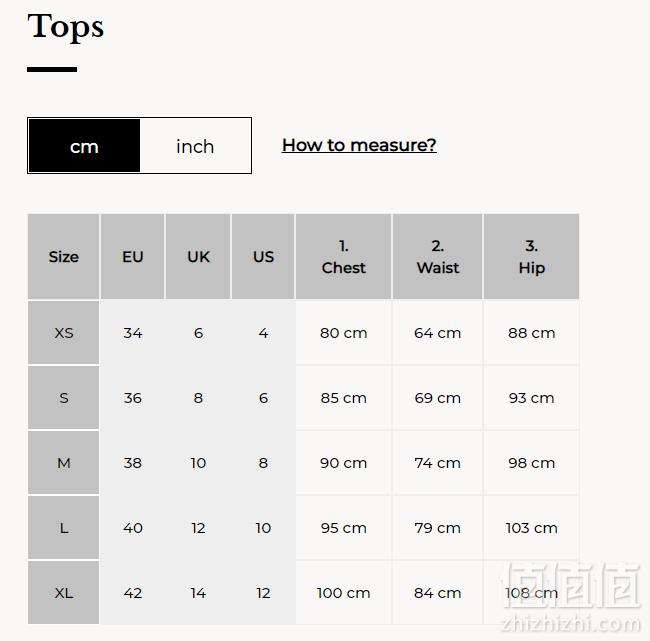The height and width of the screenshot is (641, 650).
Task: Click the 80 cm chest cell
Action: 343,333
